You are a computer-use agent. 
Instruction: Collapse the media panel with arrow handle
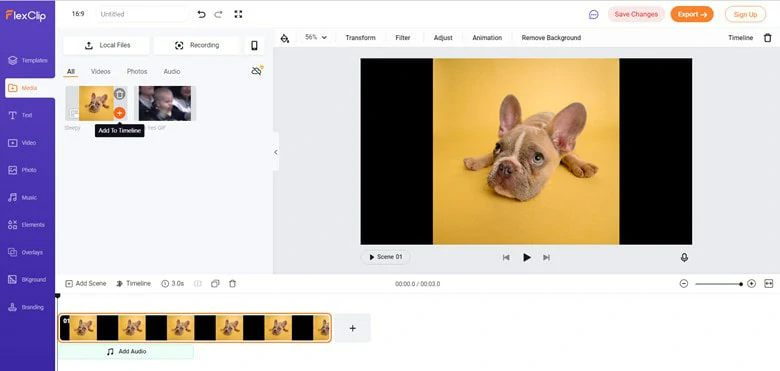(x=276, y=152)
